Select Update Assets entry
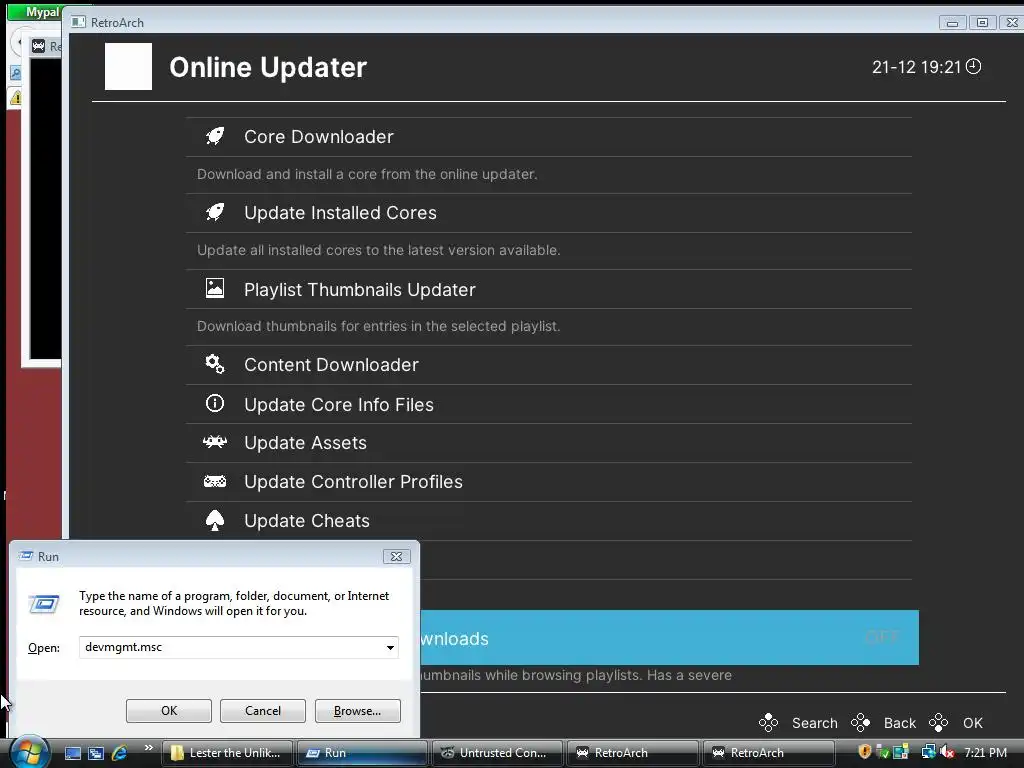The width and height of the screenshot is (1024, 768). (549, 443)
